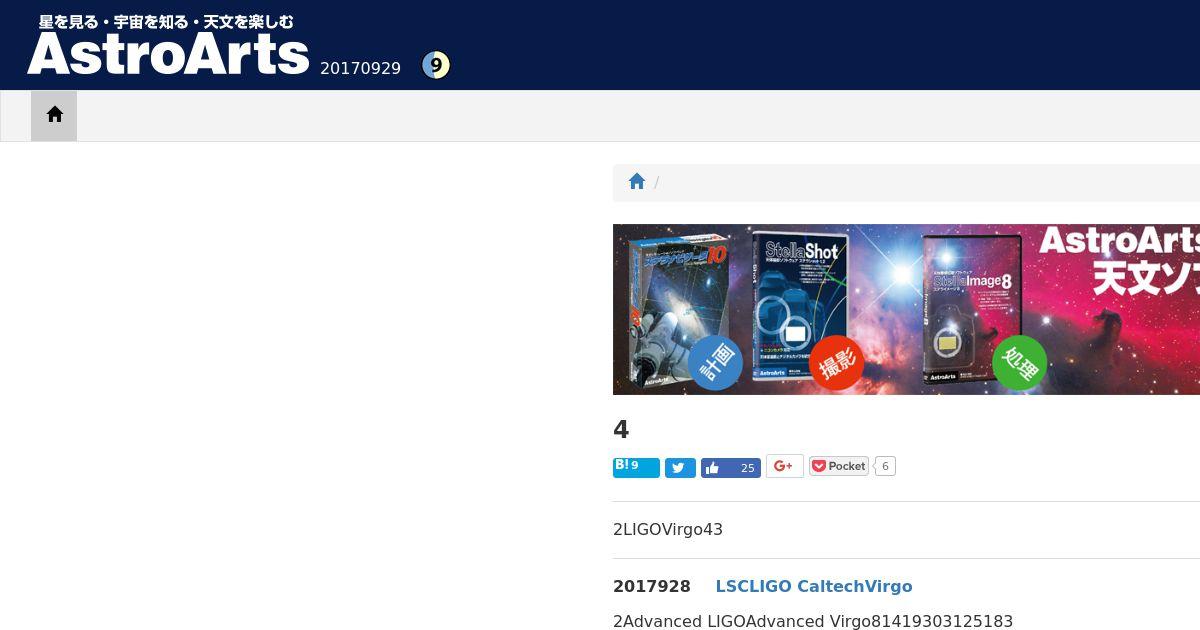Save the article to Pocket
The width and height of the screenshot is (1200, 630).
pyautogui.click(x=839, y=466)
